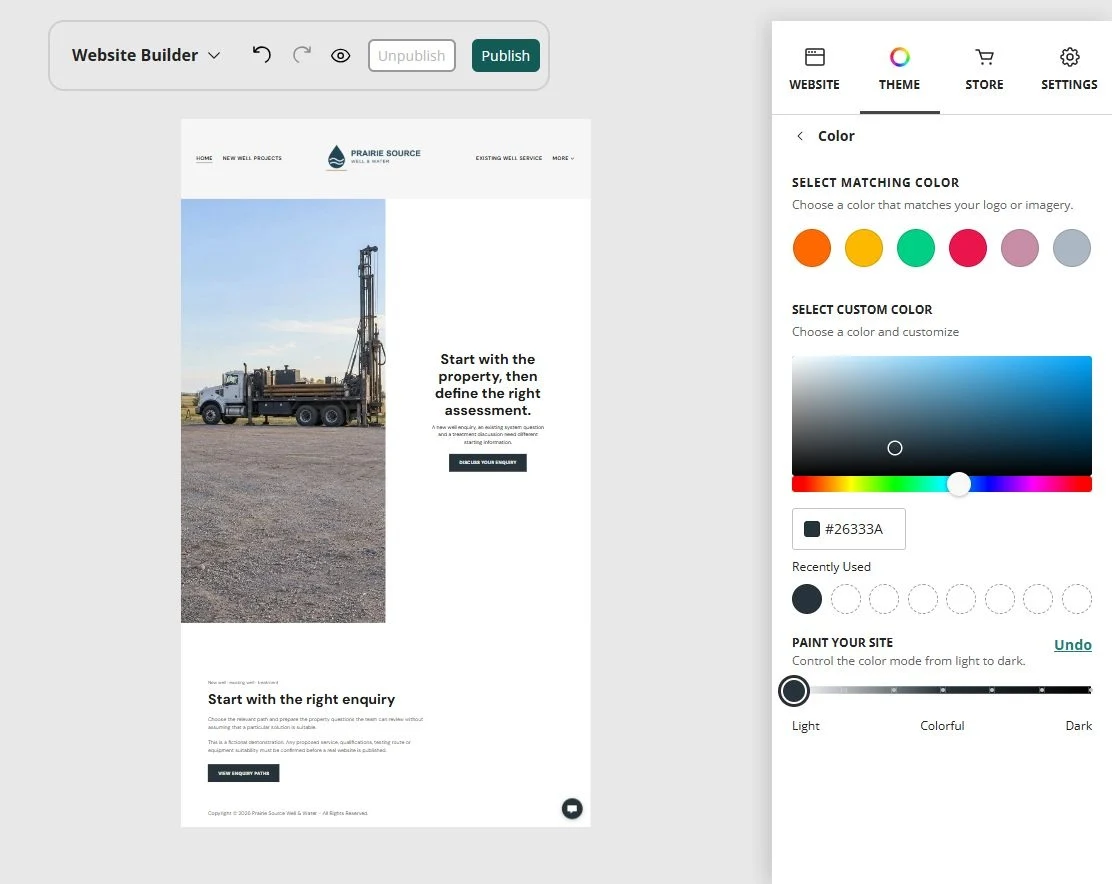Click the hue slider handle
This screenshot has height=884, width=1112.
[x=959, y=484]
